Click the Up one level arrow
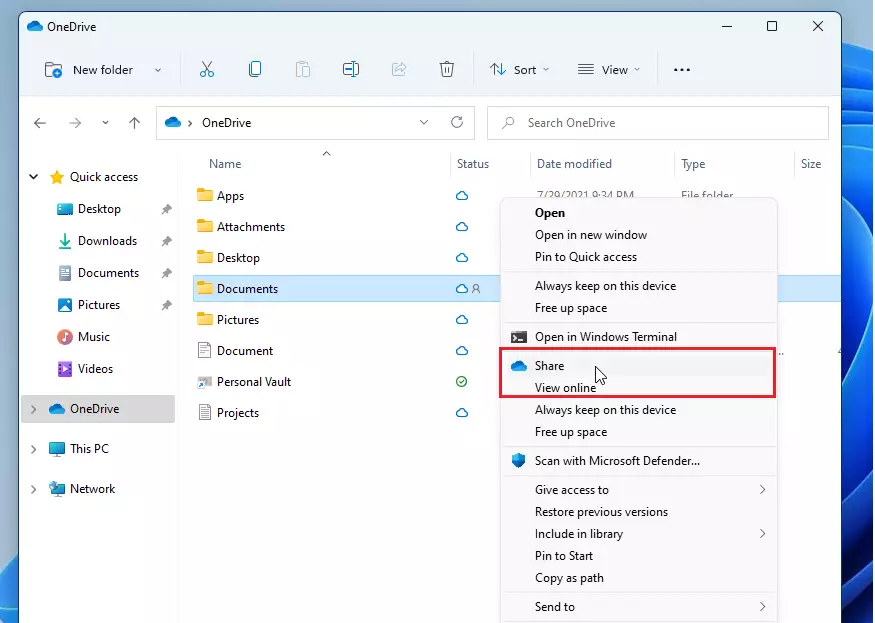 134,123
